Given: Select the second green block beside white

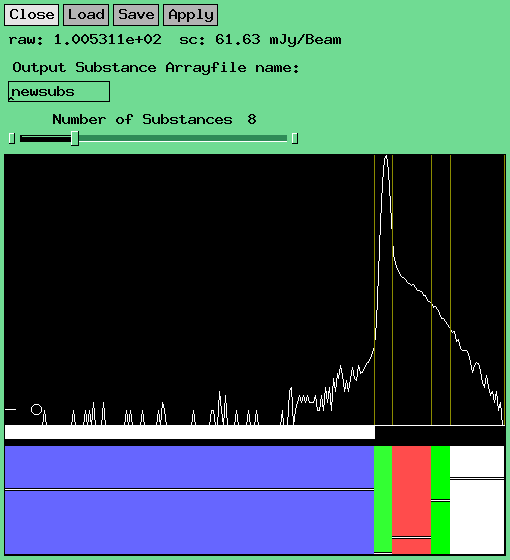Looking at the screenshot, I should click(440, 500).
